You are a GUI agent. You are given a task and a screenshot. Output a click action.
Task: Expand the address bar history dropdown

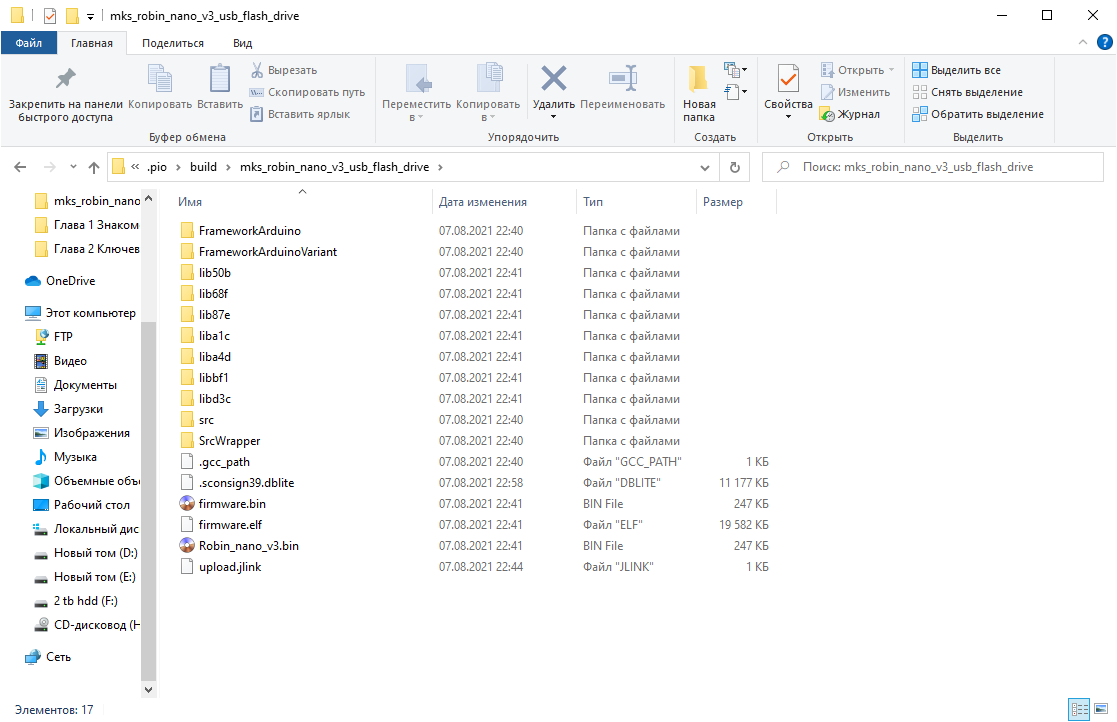705,167
